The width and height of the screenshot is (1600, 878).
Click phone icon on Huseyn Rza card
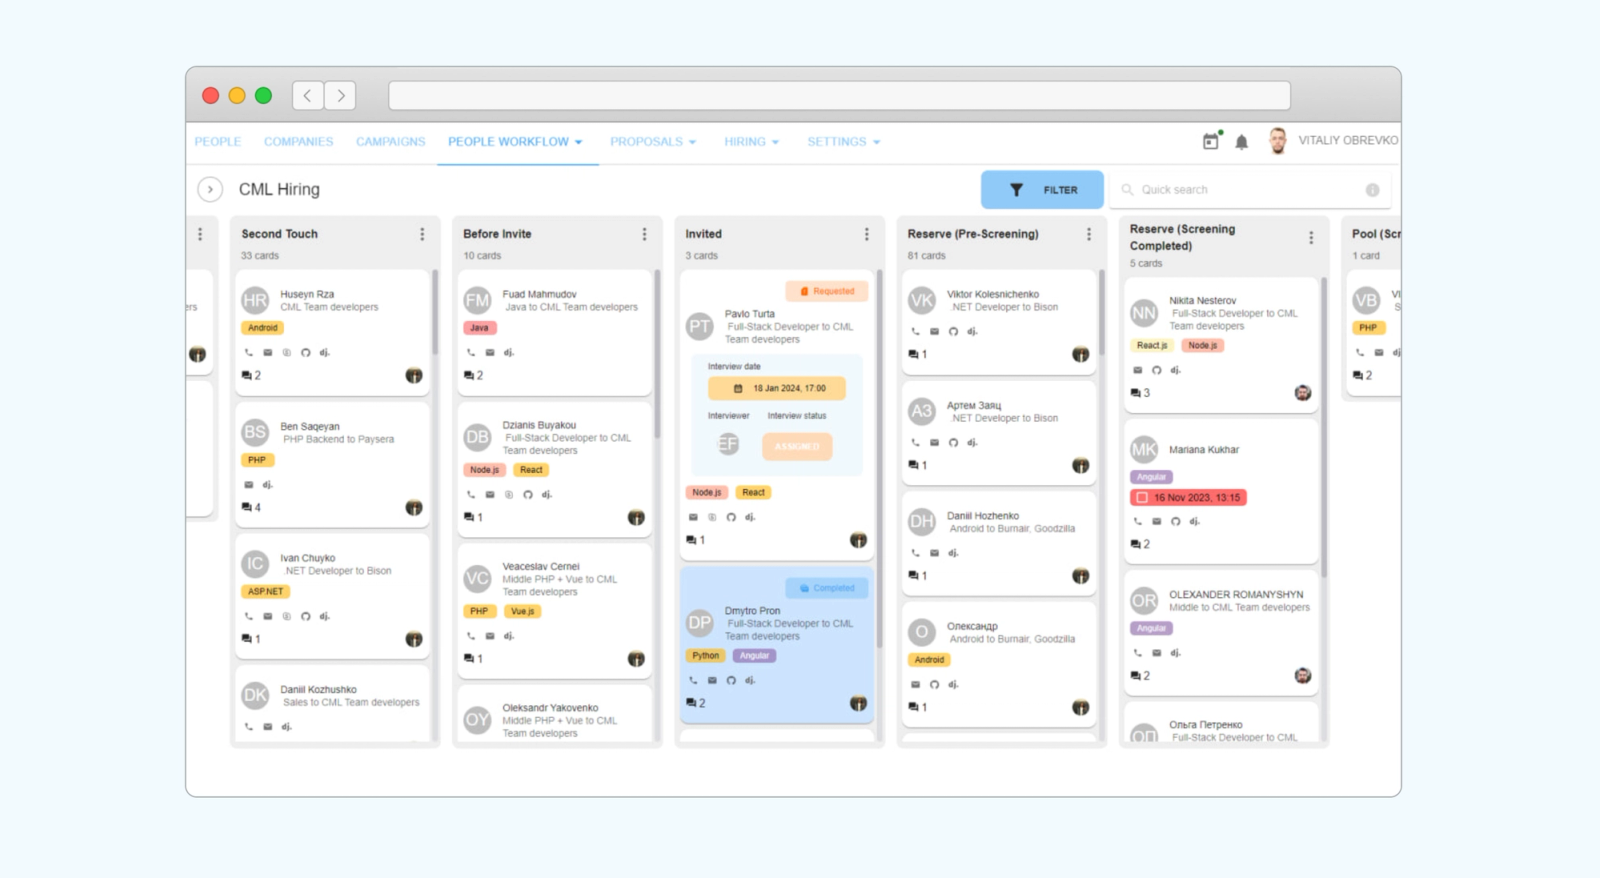[248, 352]
